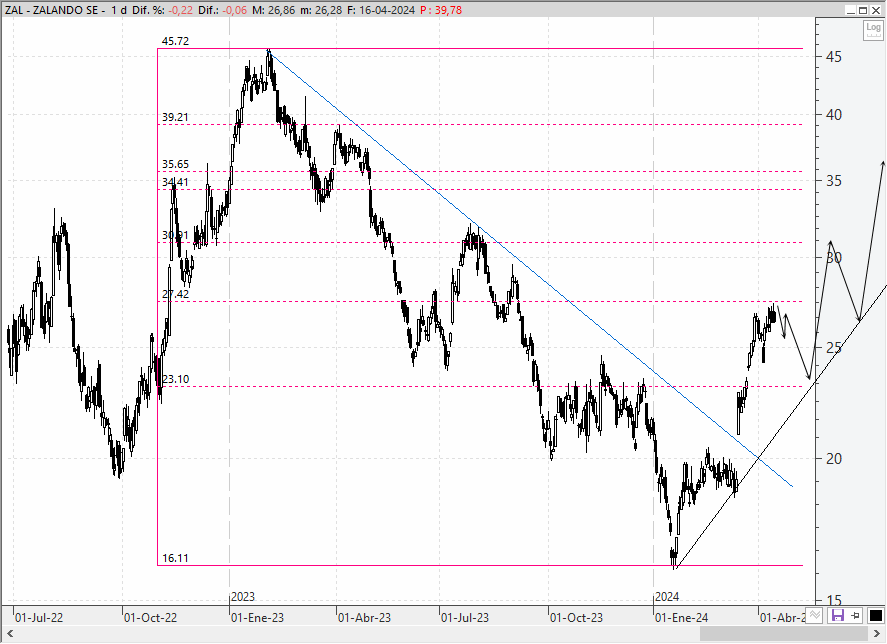Click the 15 price axis label
Viewport: 887px width, 644px height.
pyautogui.click(x=834, y=600)
